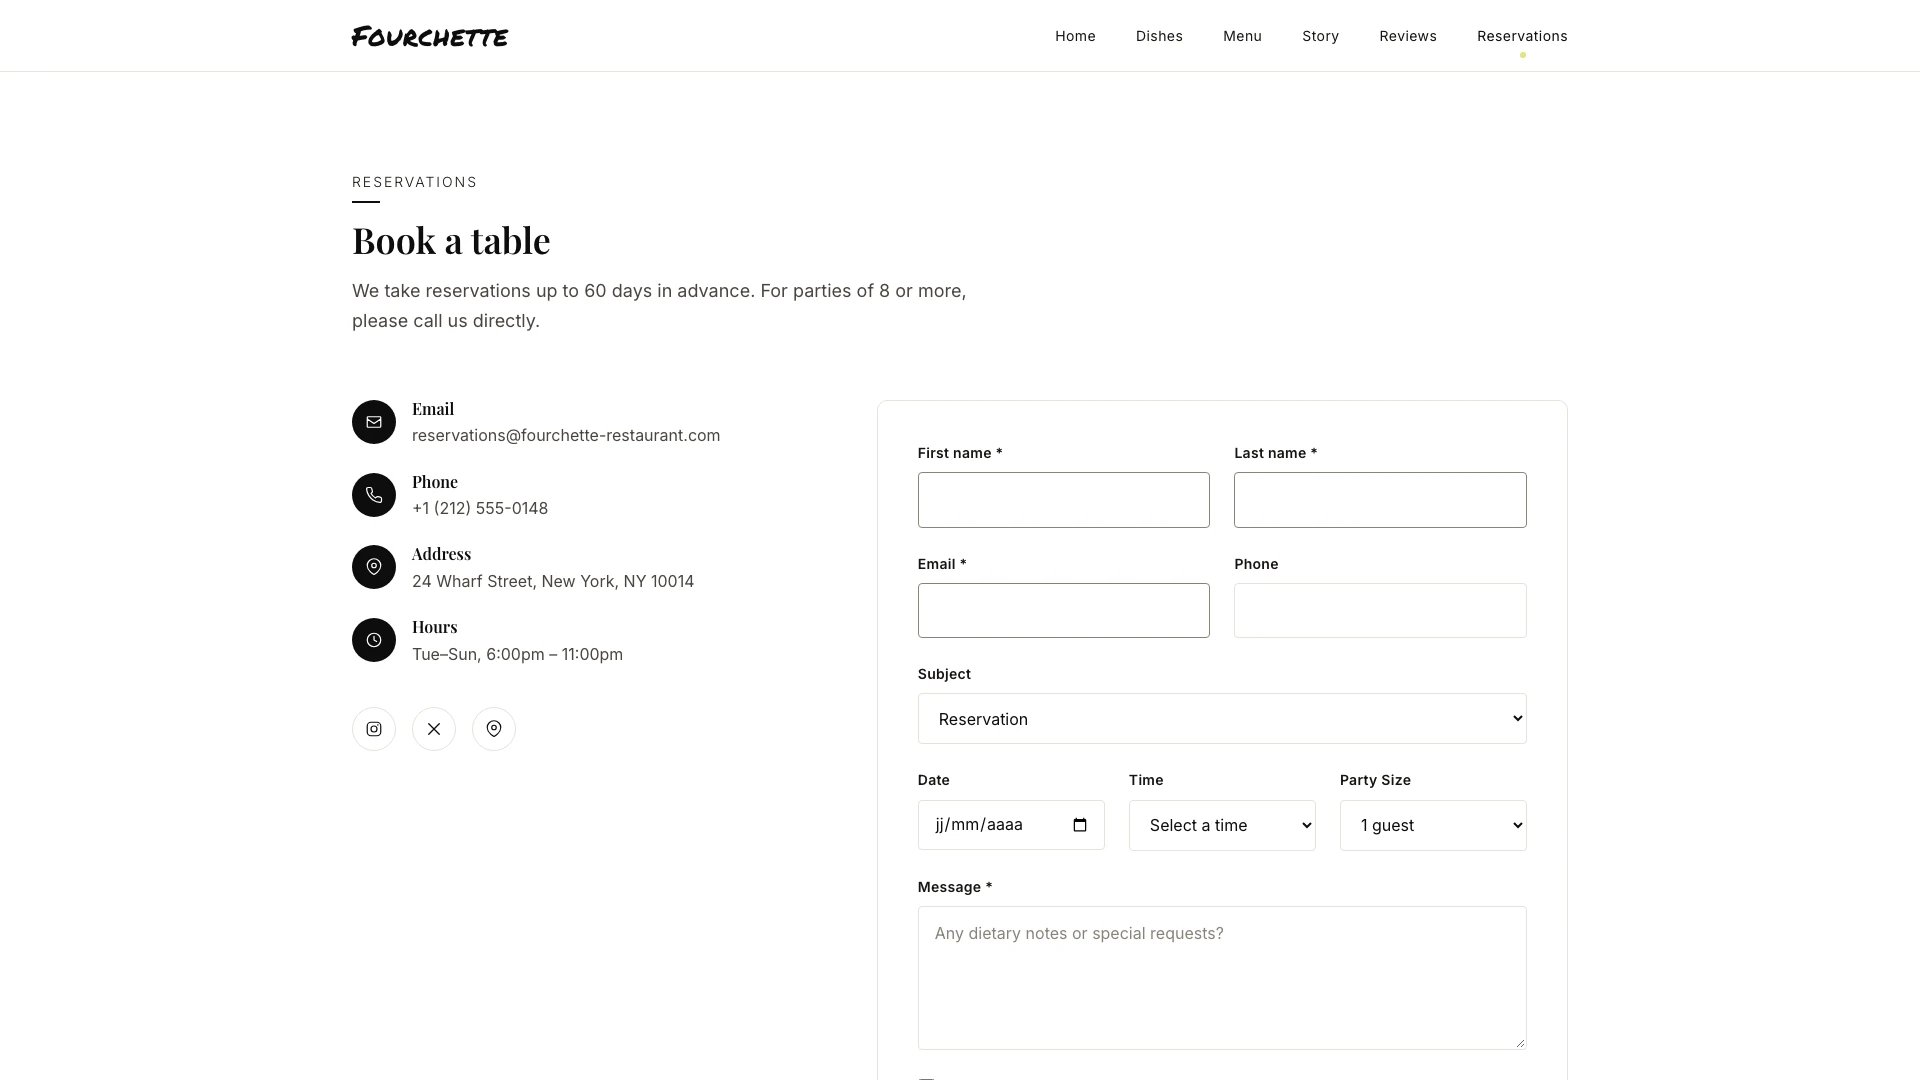Click the telephone handset icon
Viewport: 1920px width, 1080px height.
click(374, 495)
